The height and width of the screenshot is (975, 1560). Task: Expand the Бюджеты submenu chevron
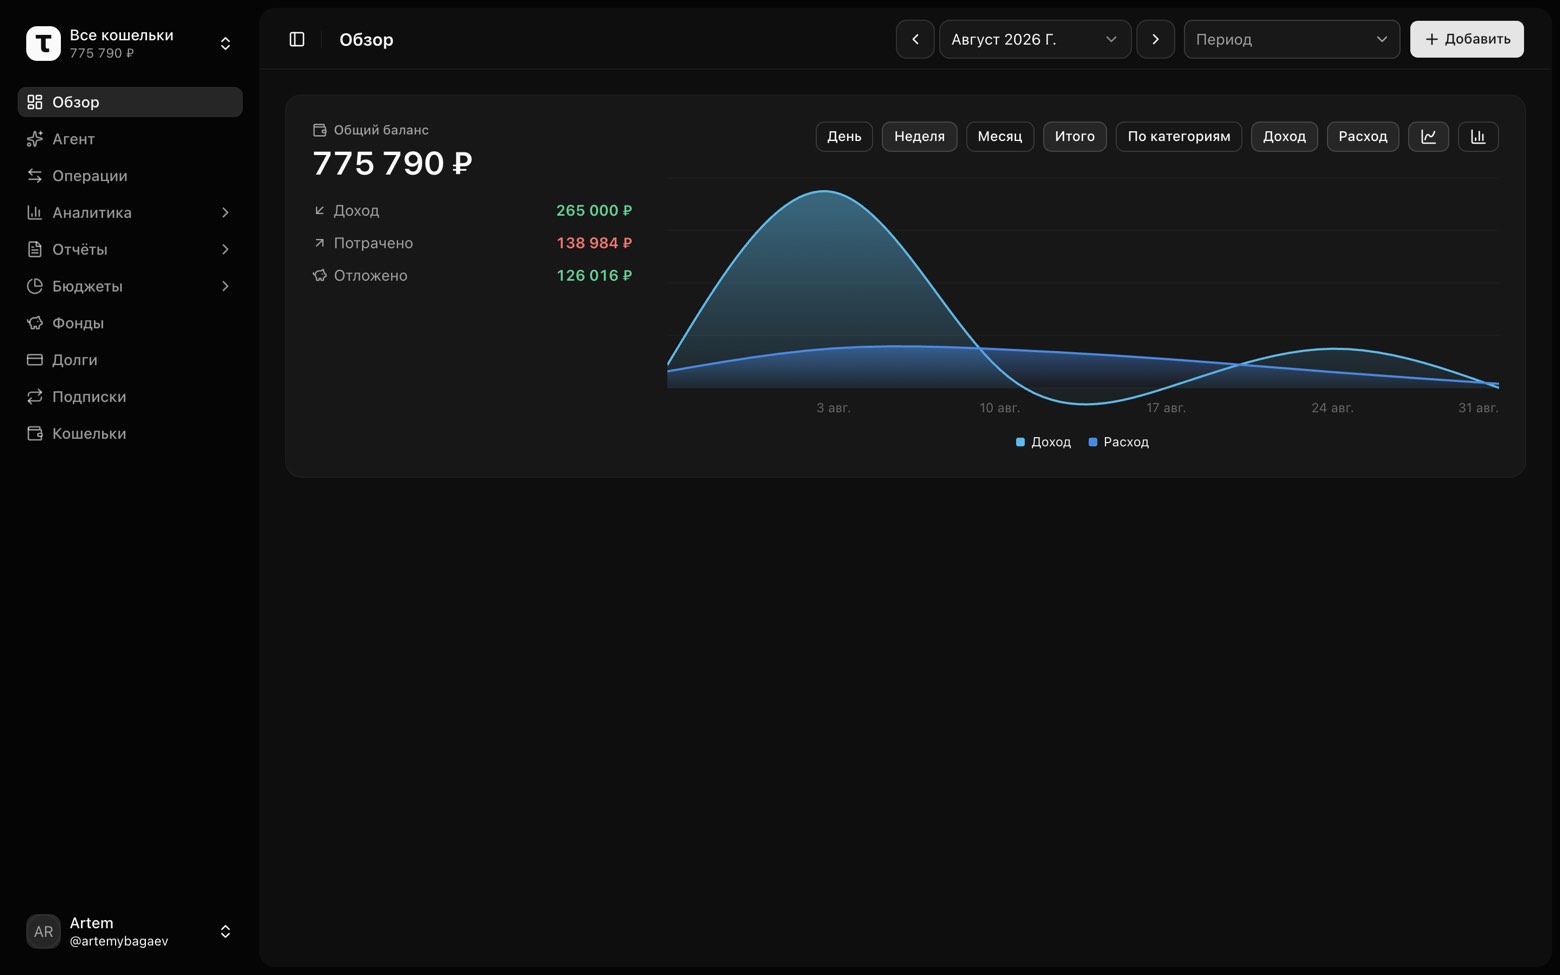click(225, 286)
